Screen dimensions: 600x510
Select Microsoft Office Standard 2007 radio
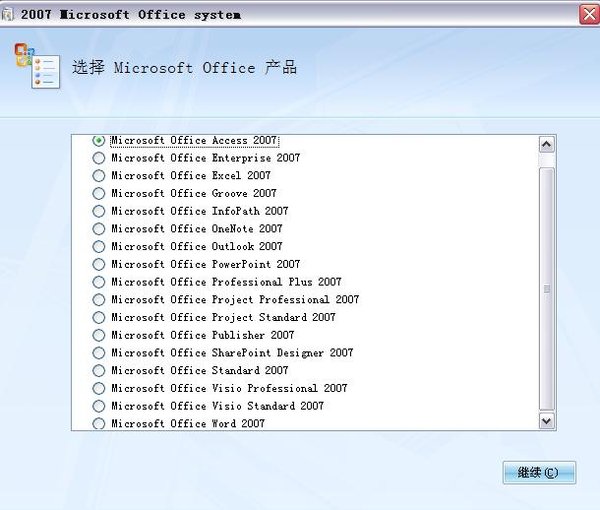click(x=98, y=370)
